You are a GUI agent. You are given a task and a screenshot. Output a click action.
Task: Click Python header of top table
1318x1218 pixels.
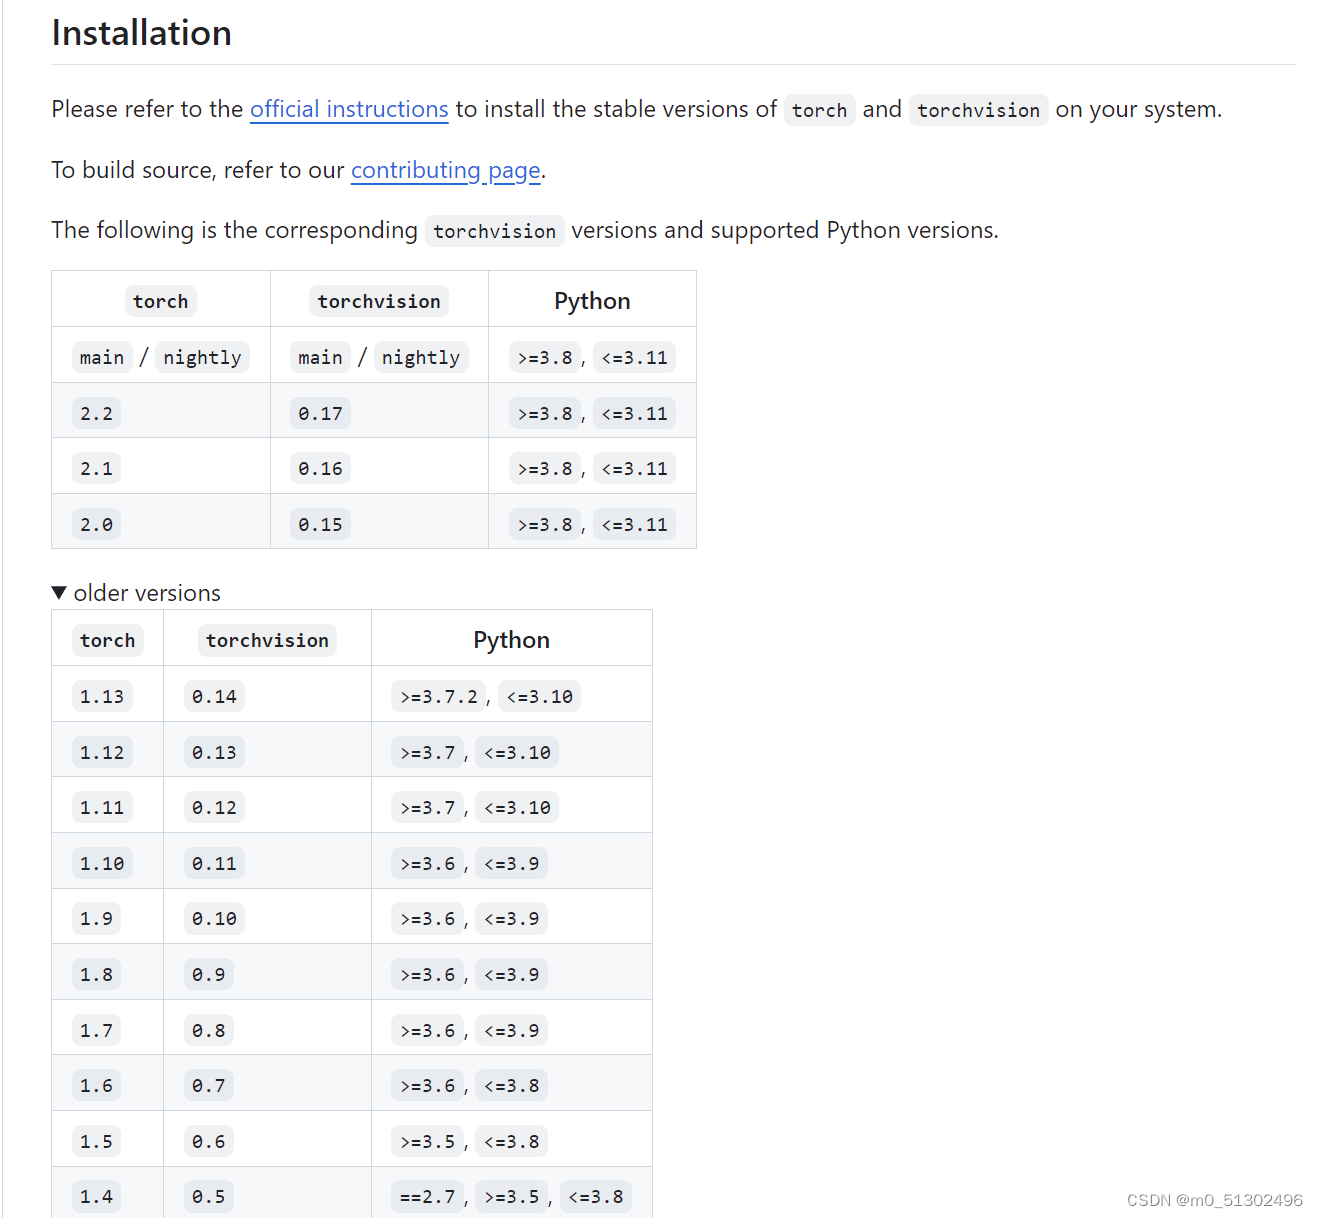[x=592, y=301]
